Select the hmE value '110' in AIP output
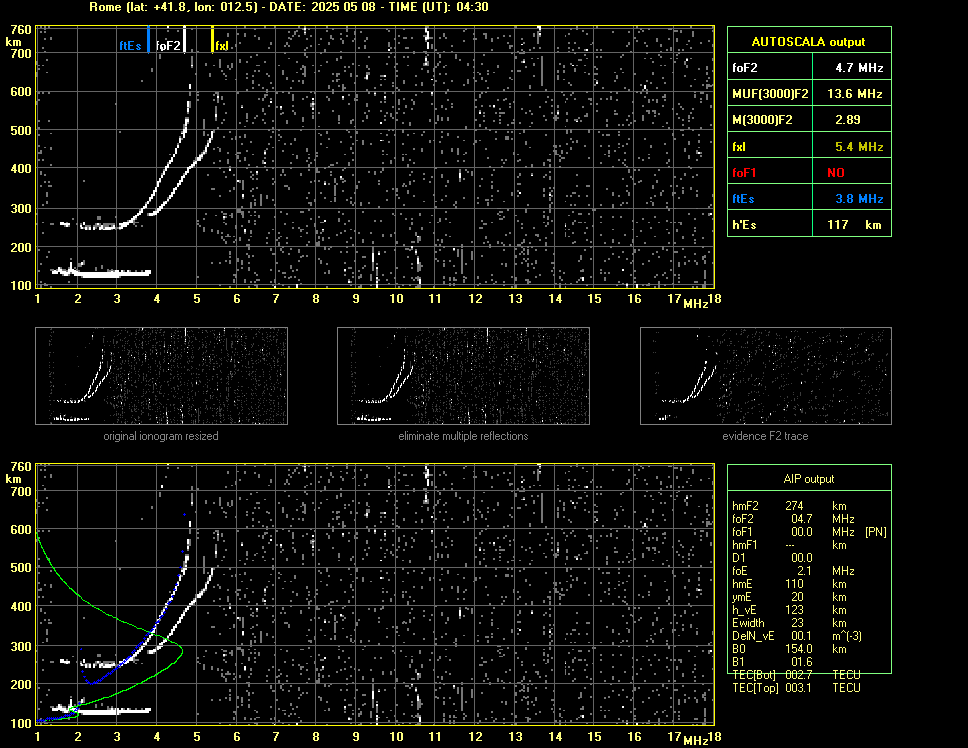This screenshot has height=748, width=968. pos(794,584)
